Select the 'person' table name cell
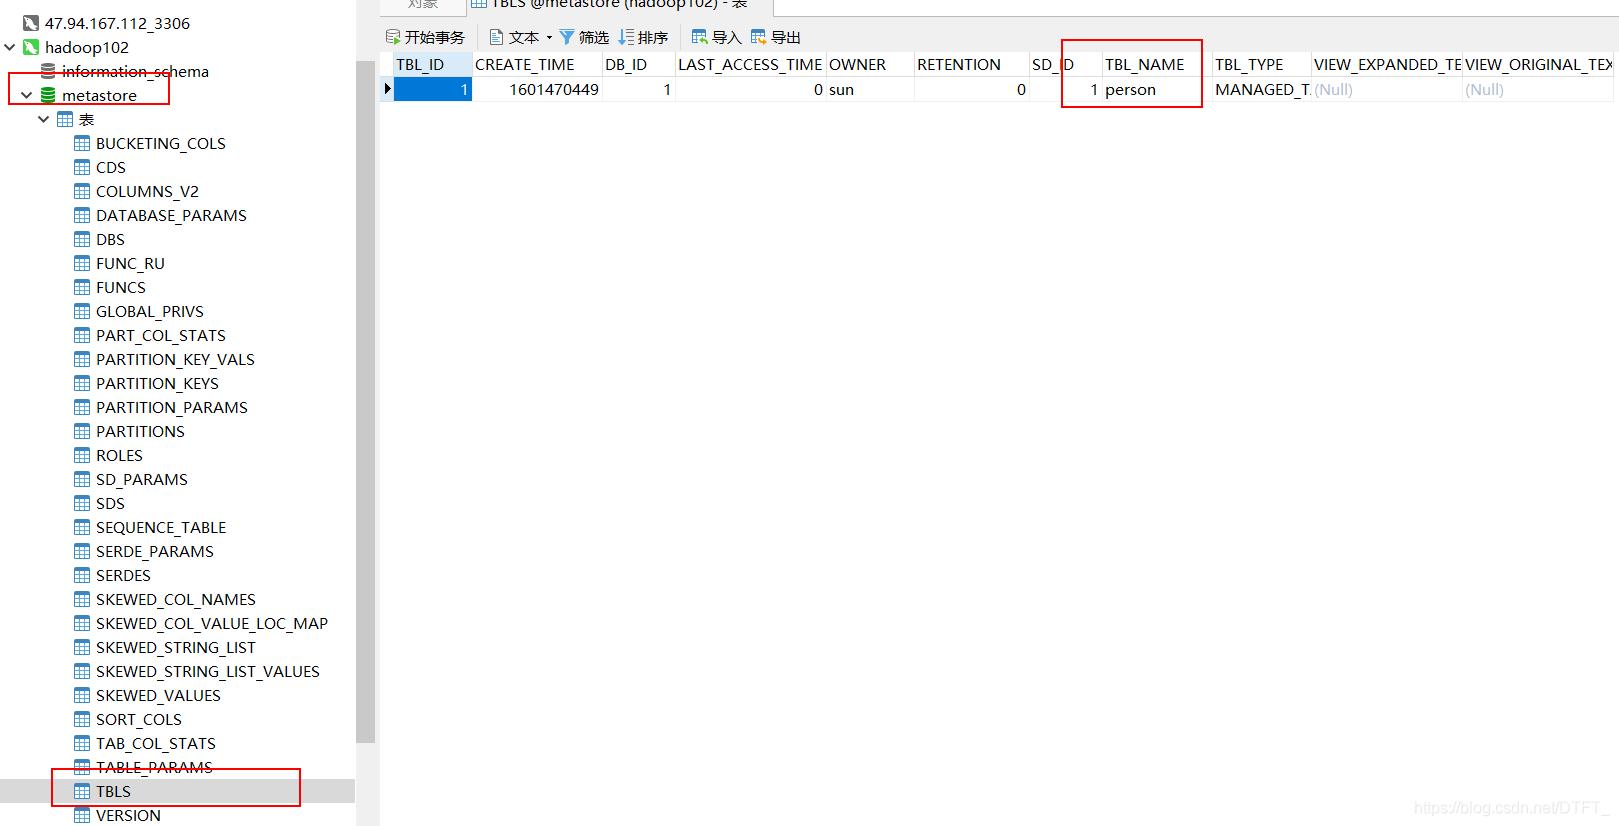This screenshot has width=1619, height=826. tap(1130, 89)
